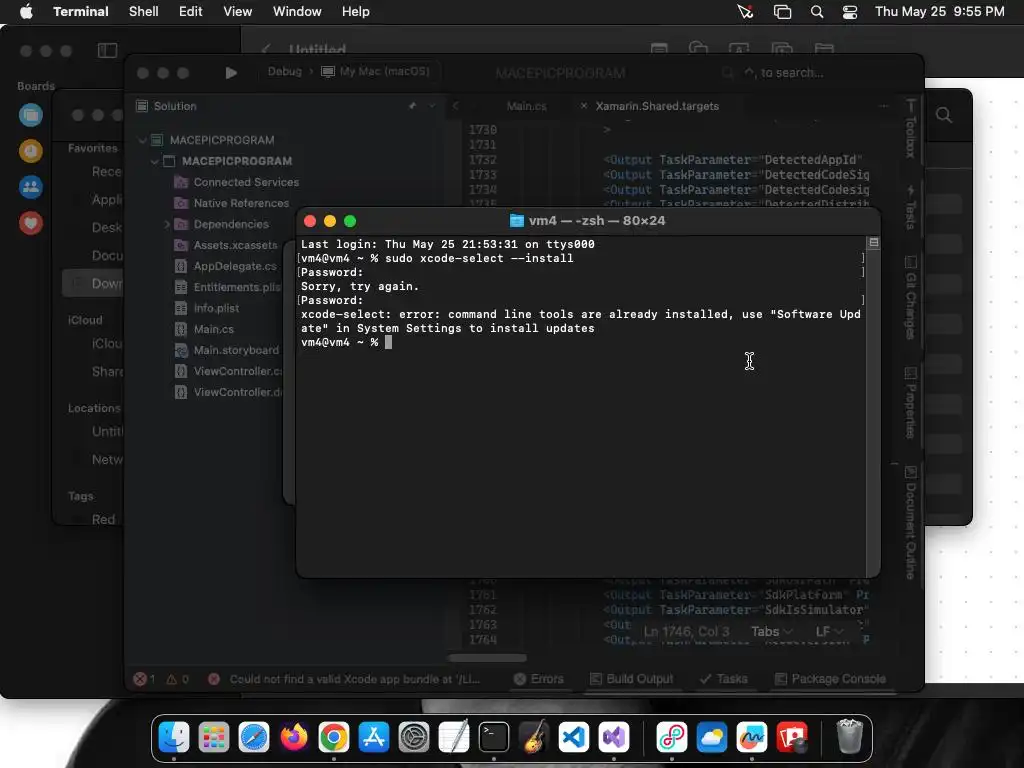
Task: Open the Document Outline side panel
Action: [910, 522]
